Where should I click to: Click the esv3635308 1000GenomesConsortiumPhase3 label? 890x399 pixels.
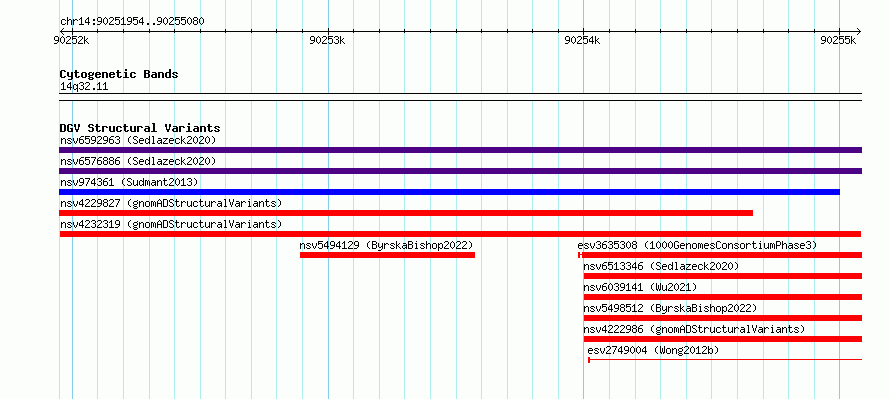(x=697, y=245)
